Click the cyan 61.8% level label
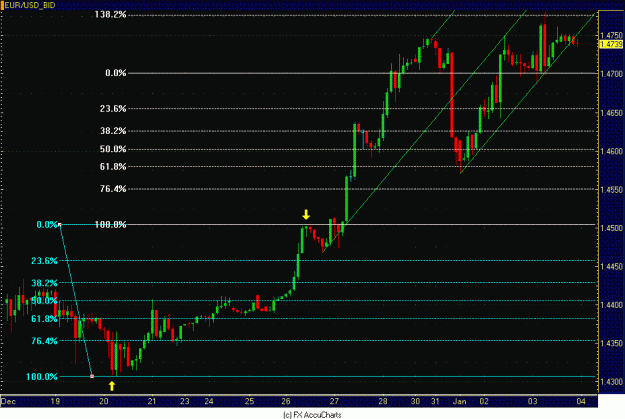Viewport: 625px width, 419px height. point(45,319)
